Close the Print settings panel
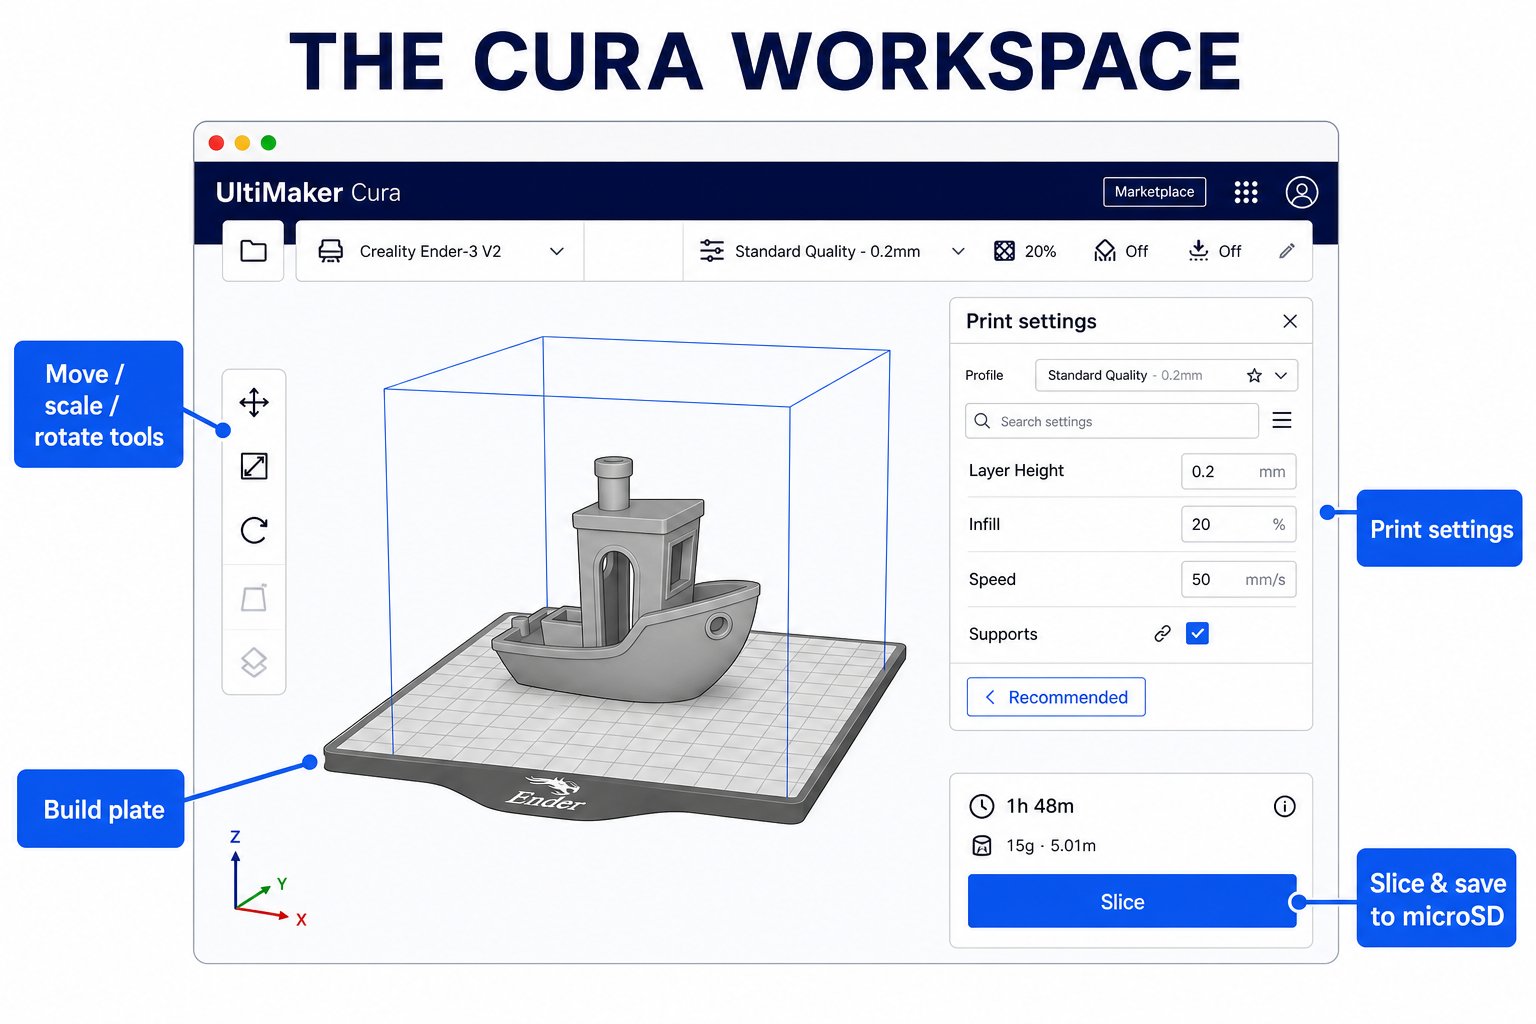This screenshot has height=1024, width=1536. pyautogui.click(x=1290, y=321)
